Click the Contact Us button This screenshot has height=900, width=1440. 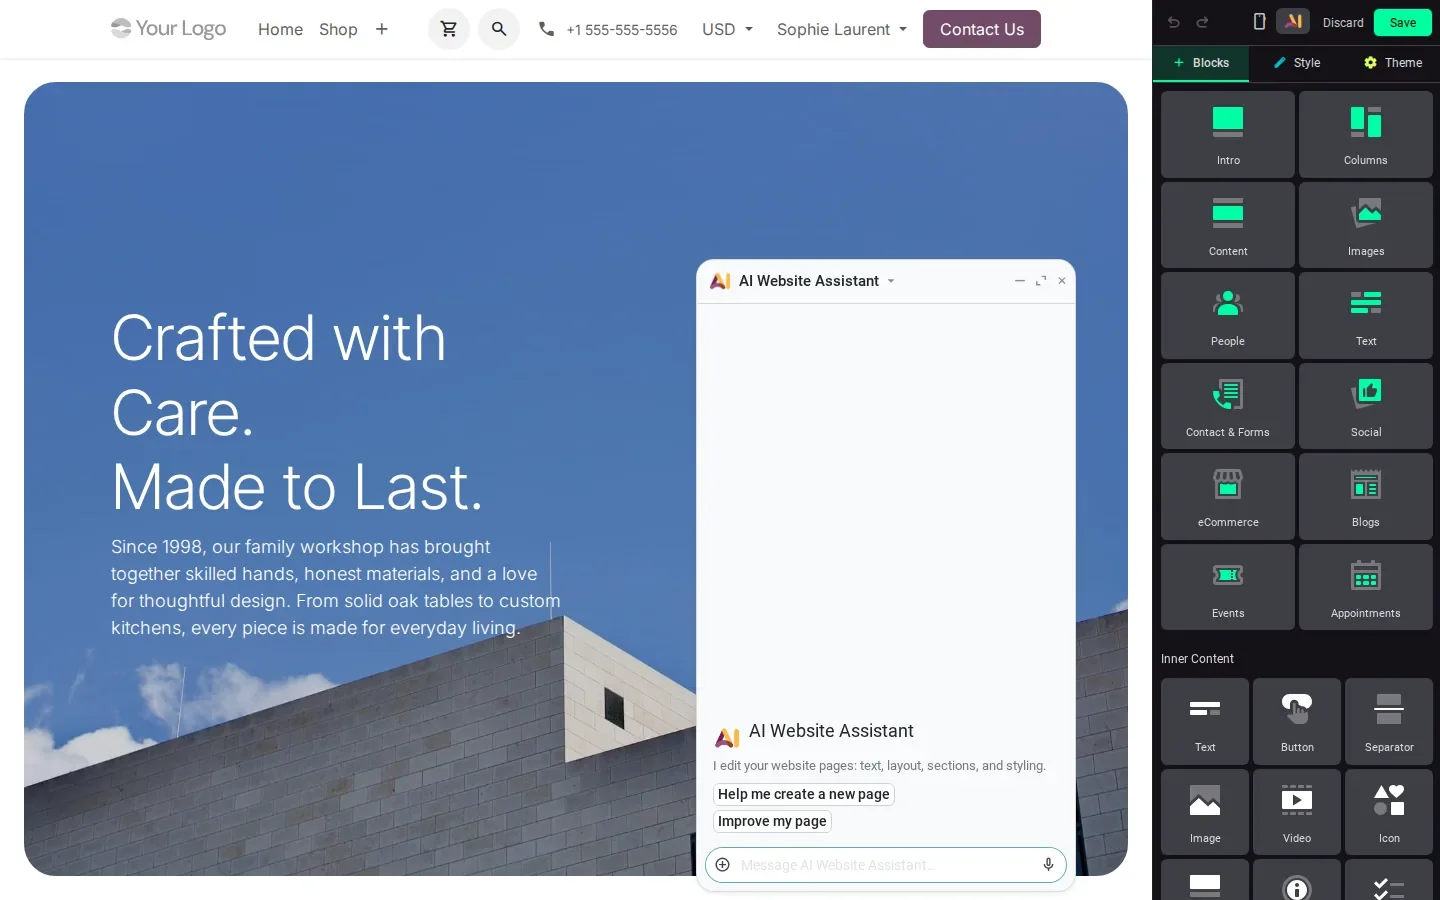pyautogui.click(x=982, y=29)
